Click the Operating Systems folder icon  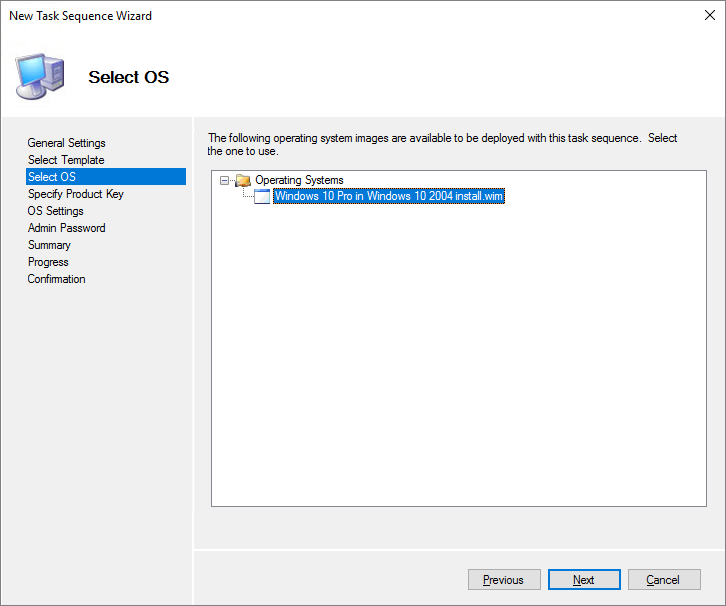coord(242,180)
